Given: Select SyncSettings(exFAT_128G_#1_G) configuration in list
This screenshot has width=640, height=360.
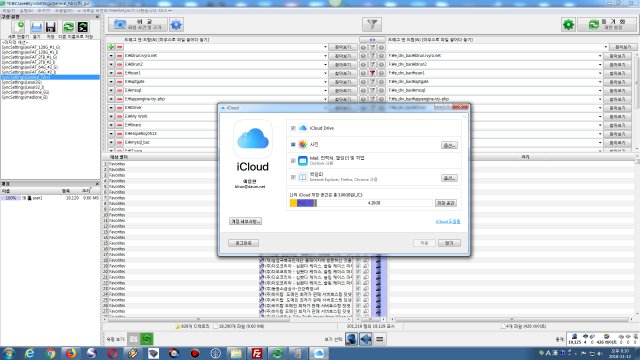Looking at the screenshot, I should [31, 47].
